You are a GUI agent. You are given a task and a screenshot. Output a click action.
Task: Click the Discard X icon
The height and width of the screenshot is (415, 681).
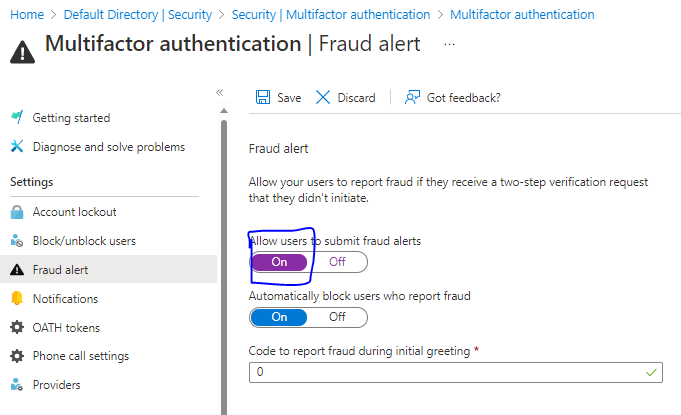323,97
